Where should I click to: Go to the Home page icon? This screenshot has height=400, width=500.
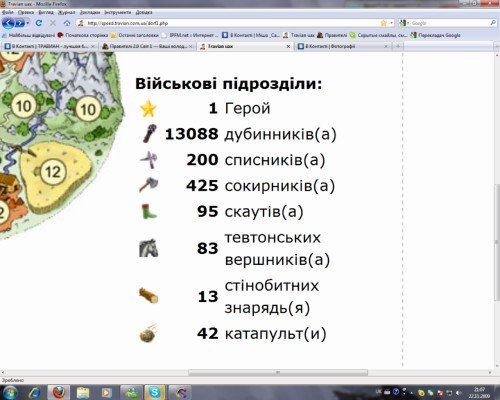[67, 23]
